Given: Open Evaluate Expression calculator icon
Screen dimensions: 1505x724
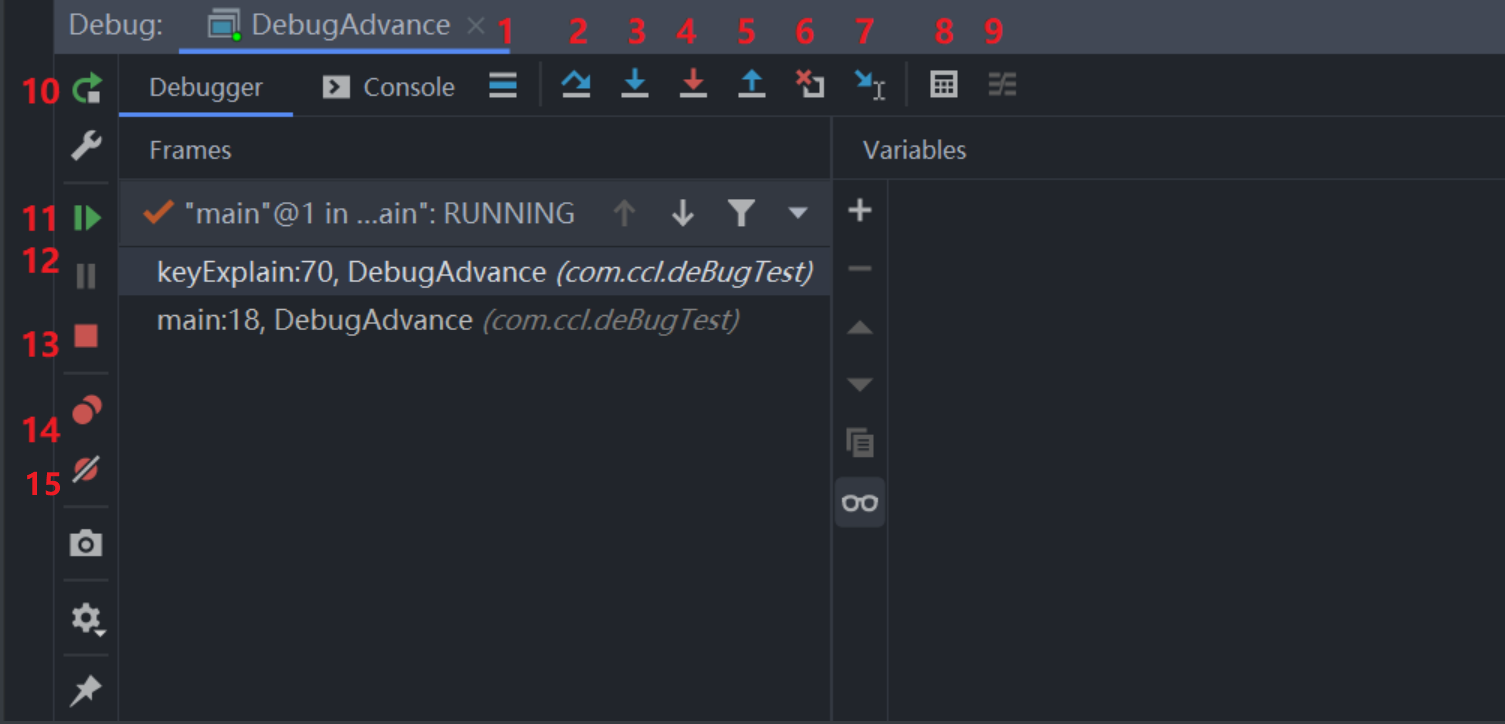Looking at the screenshot, I should [x=944, y=85].
